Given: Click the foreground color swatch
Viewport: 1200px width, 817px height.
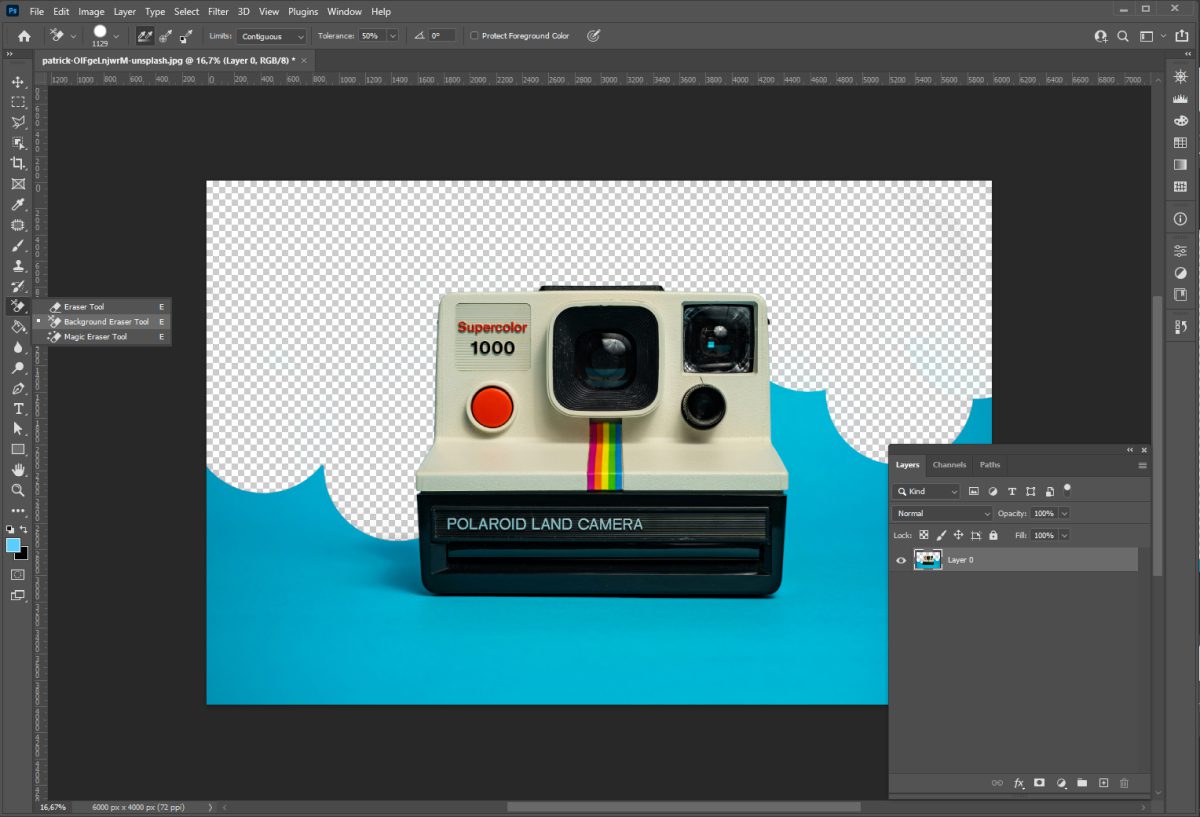Looking at the screenshot, I should pos(13,545).
